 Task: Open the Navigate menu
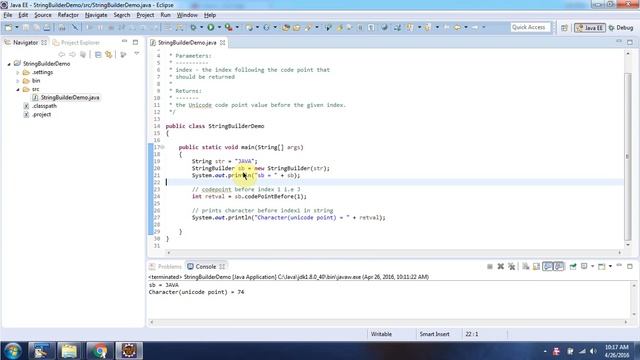pos(96,15)
